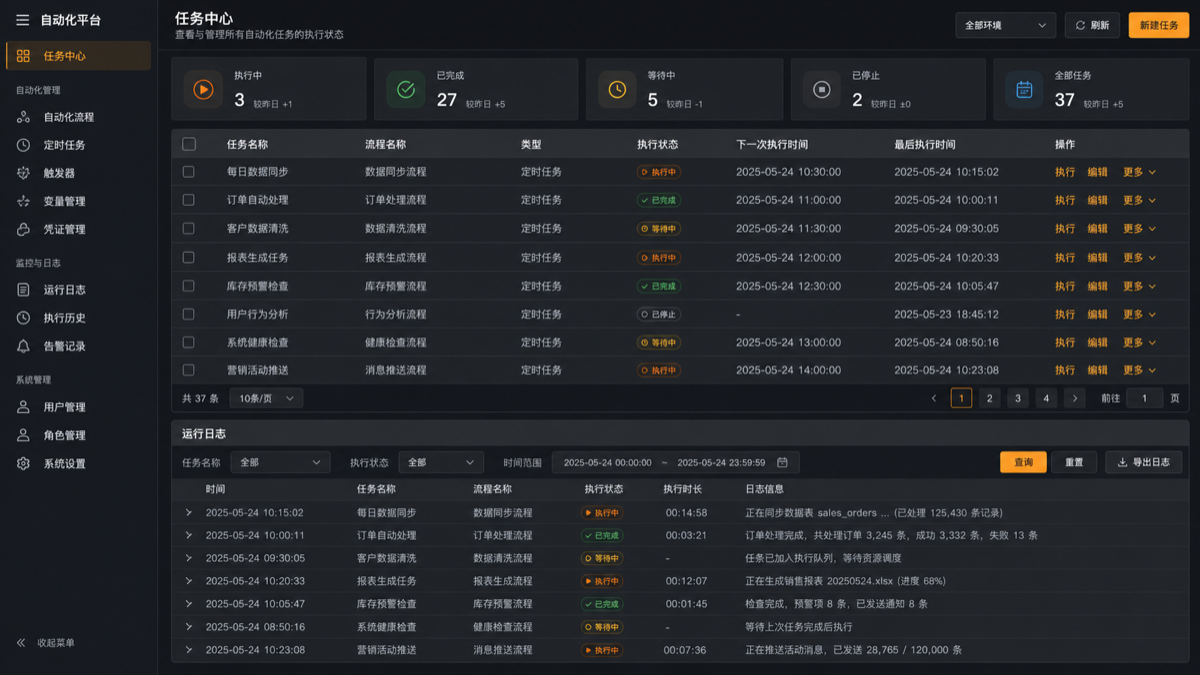
Task: Open 更多 menu for 用户行为分析
Action: point(1139,314)
